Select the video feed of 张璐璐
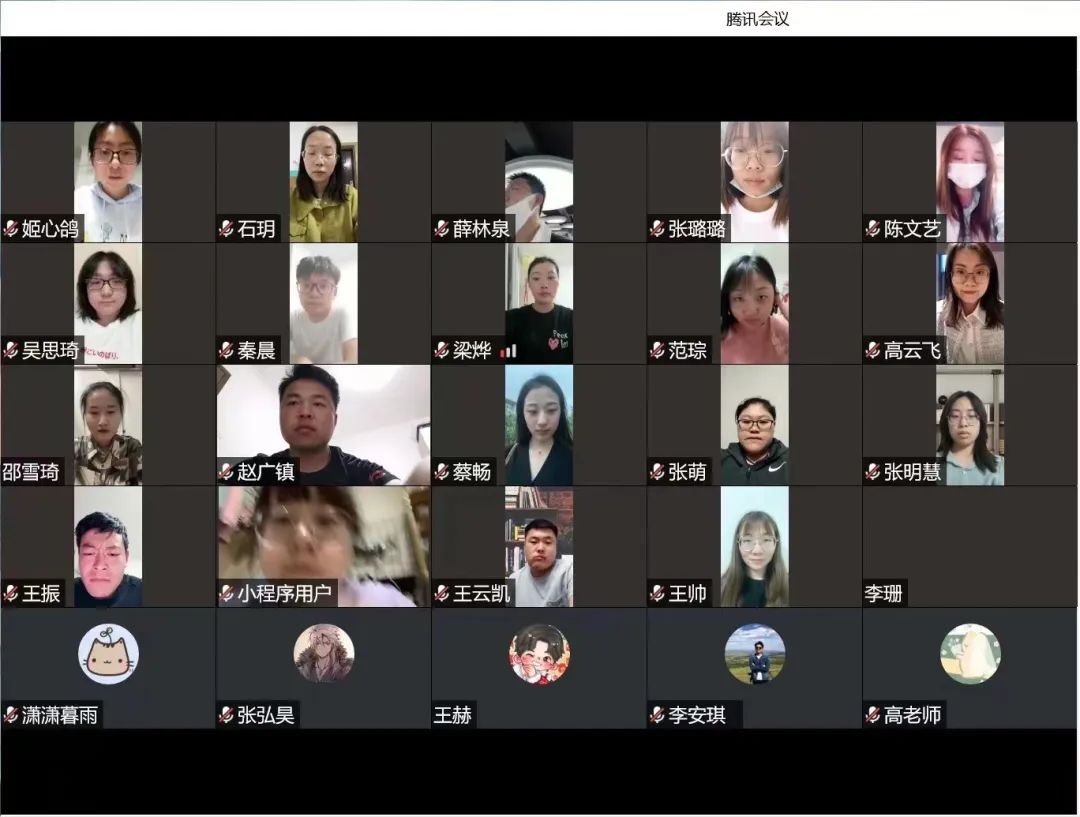The width and height of the screenshot is (1080, 817). click(755, 182)
